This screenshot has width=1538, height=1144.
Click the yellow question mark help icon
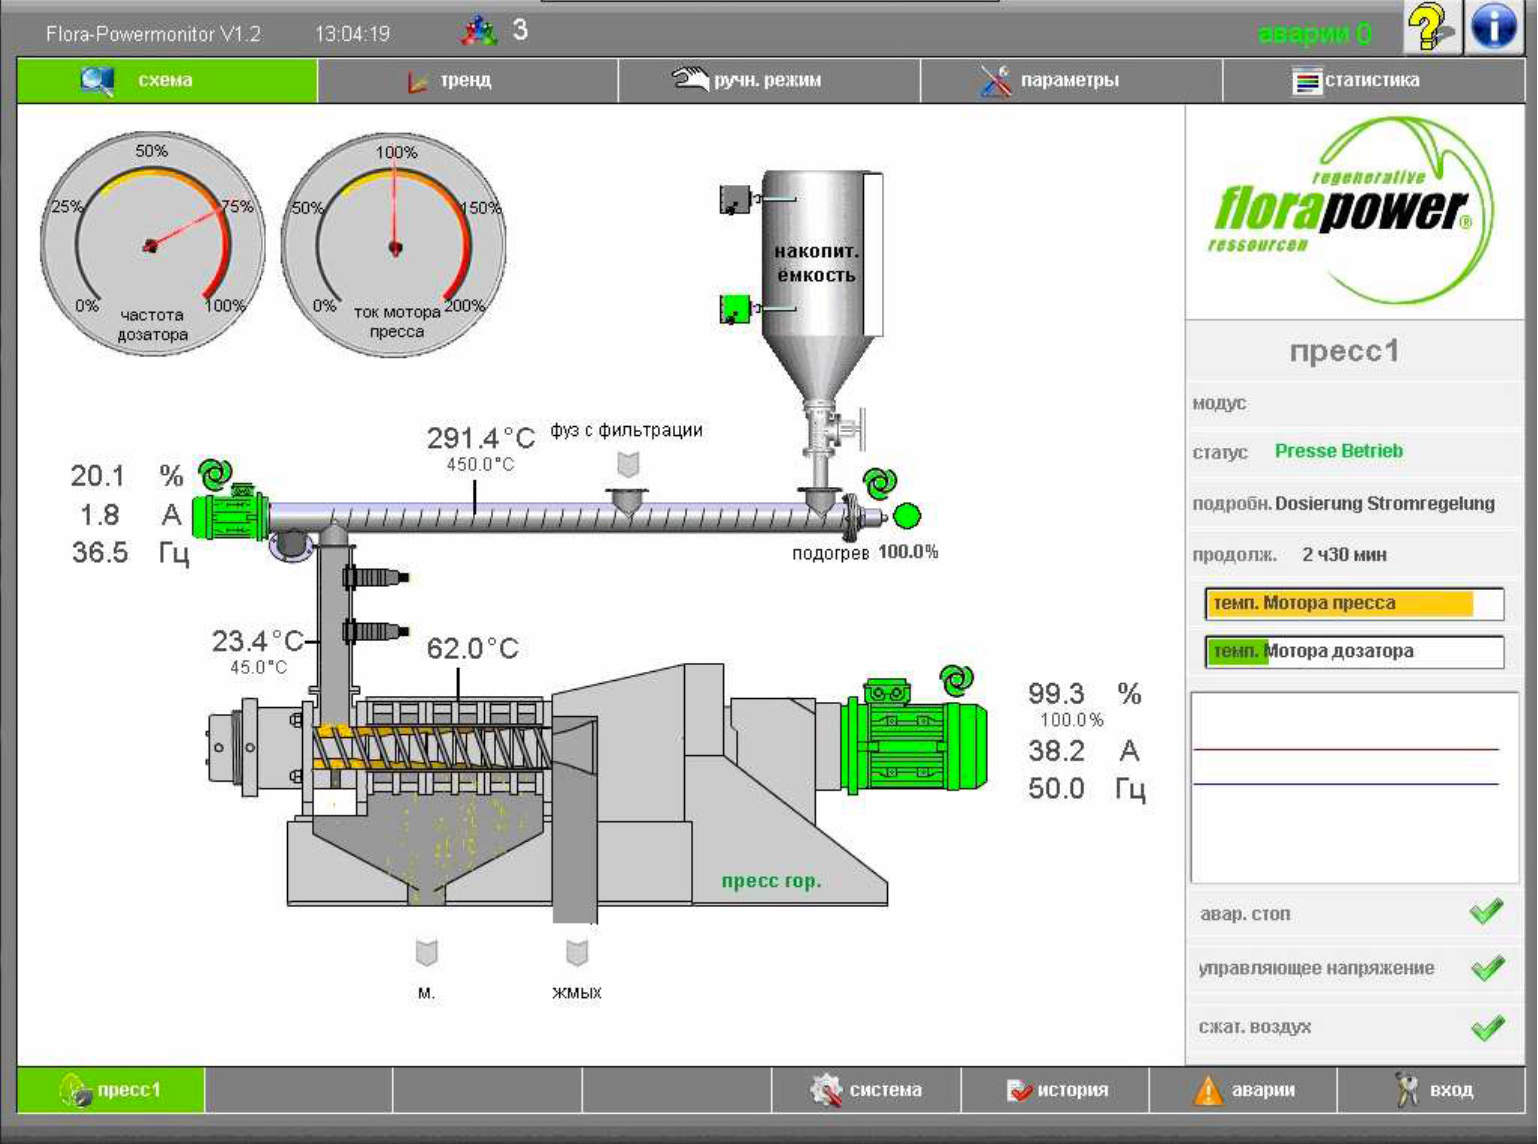(x=1430, y=26)
